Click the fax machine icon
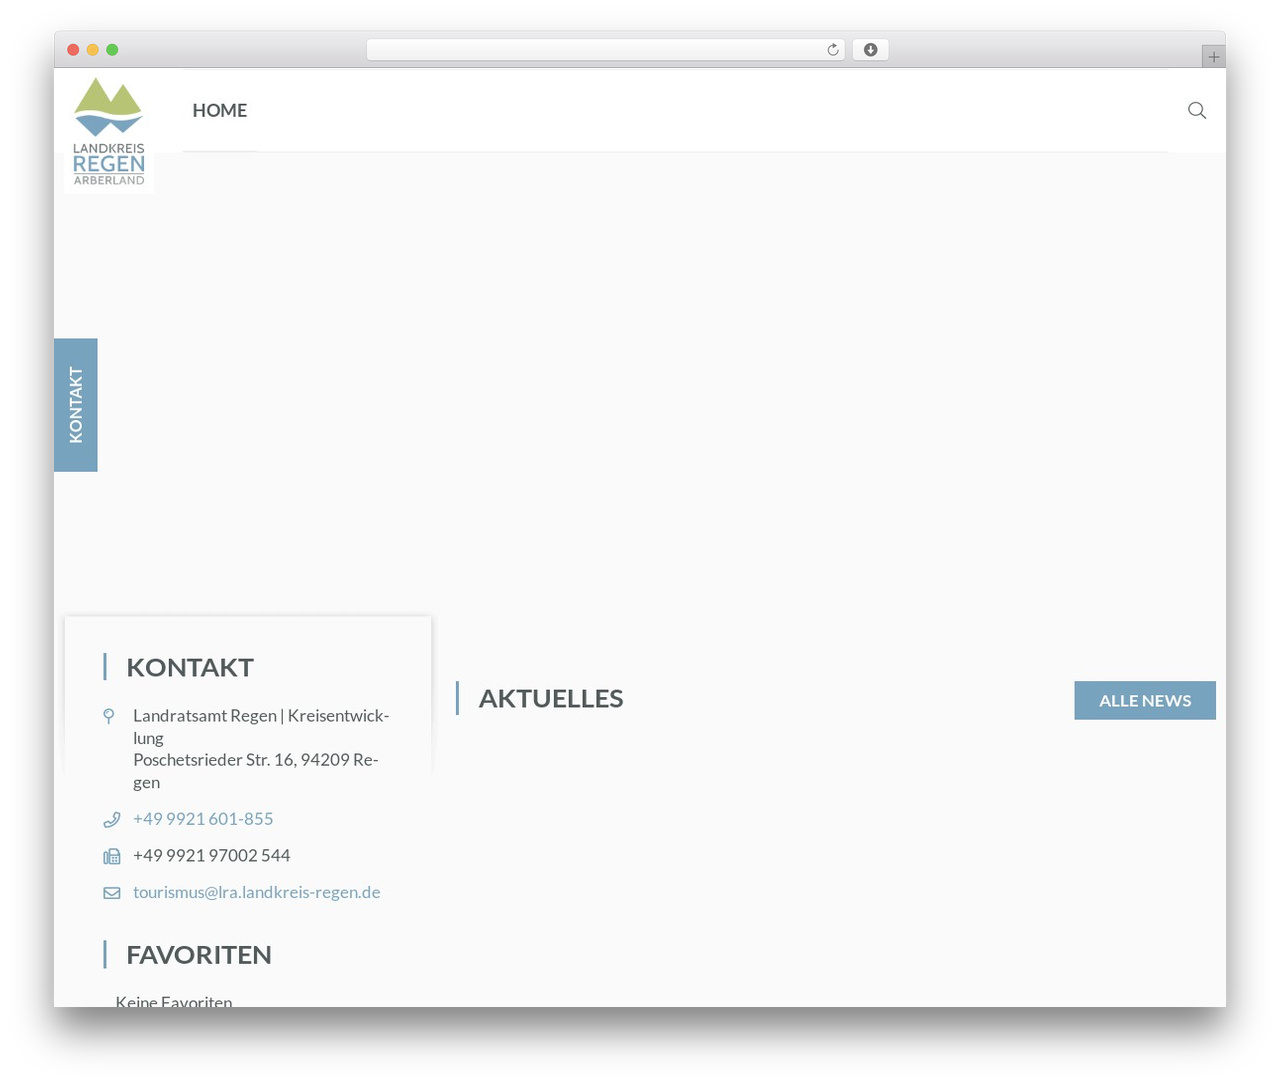The height and width of the screenshot is (1084, 1280). (x=112, y=856)
